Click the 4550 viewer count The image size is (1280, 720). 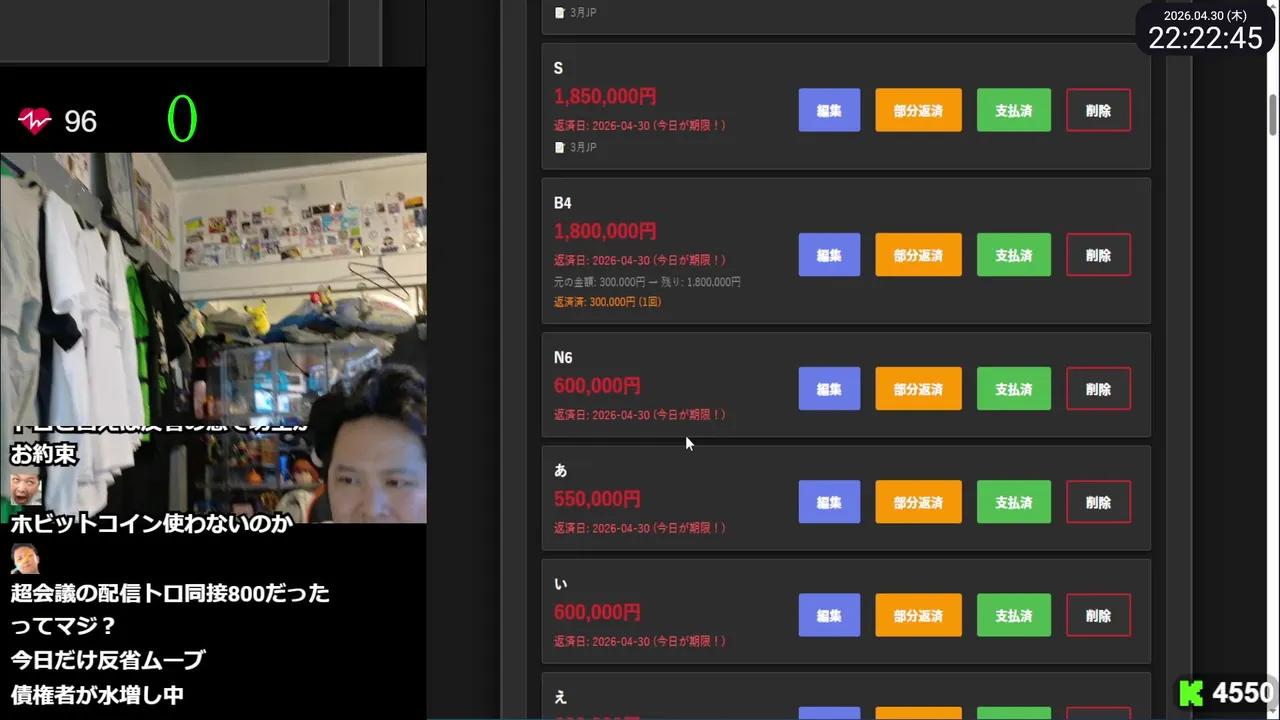[x=1243, y=692]
